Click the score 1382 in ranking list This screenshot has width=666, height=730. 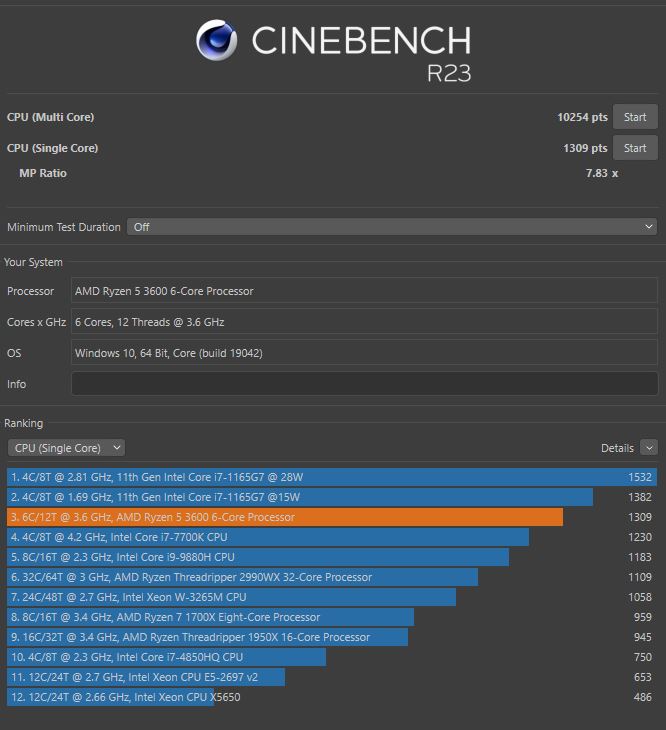coord(639,497)
